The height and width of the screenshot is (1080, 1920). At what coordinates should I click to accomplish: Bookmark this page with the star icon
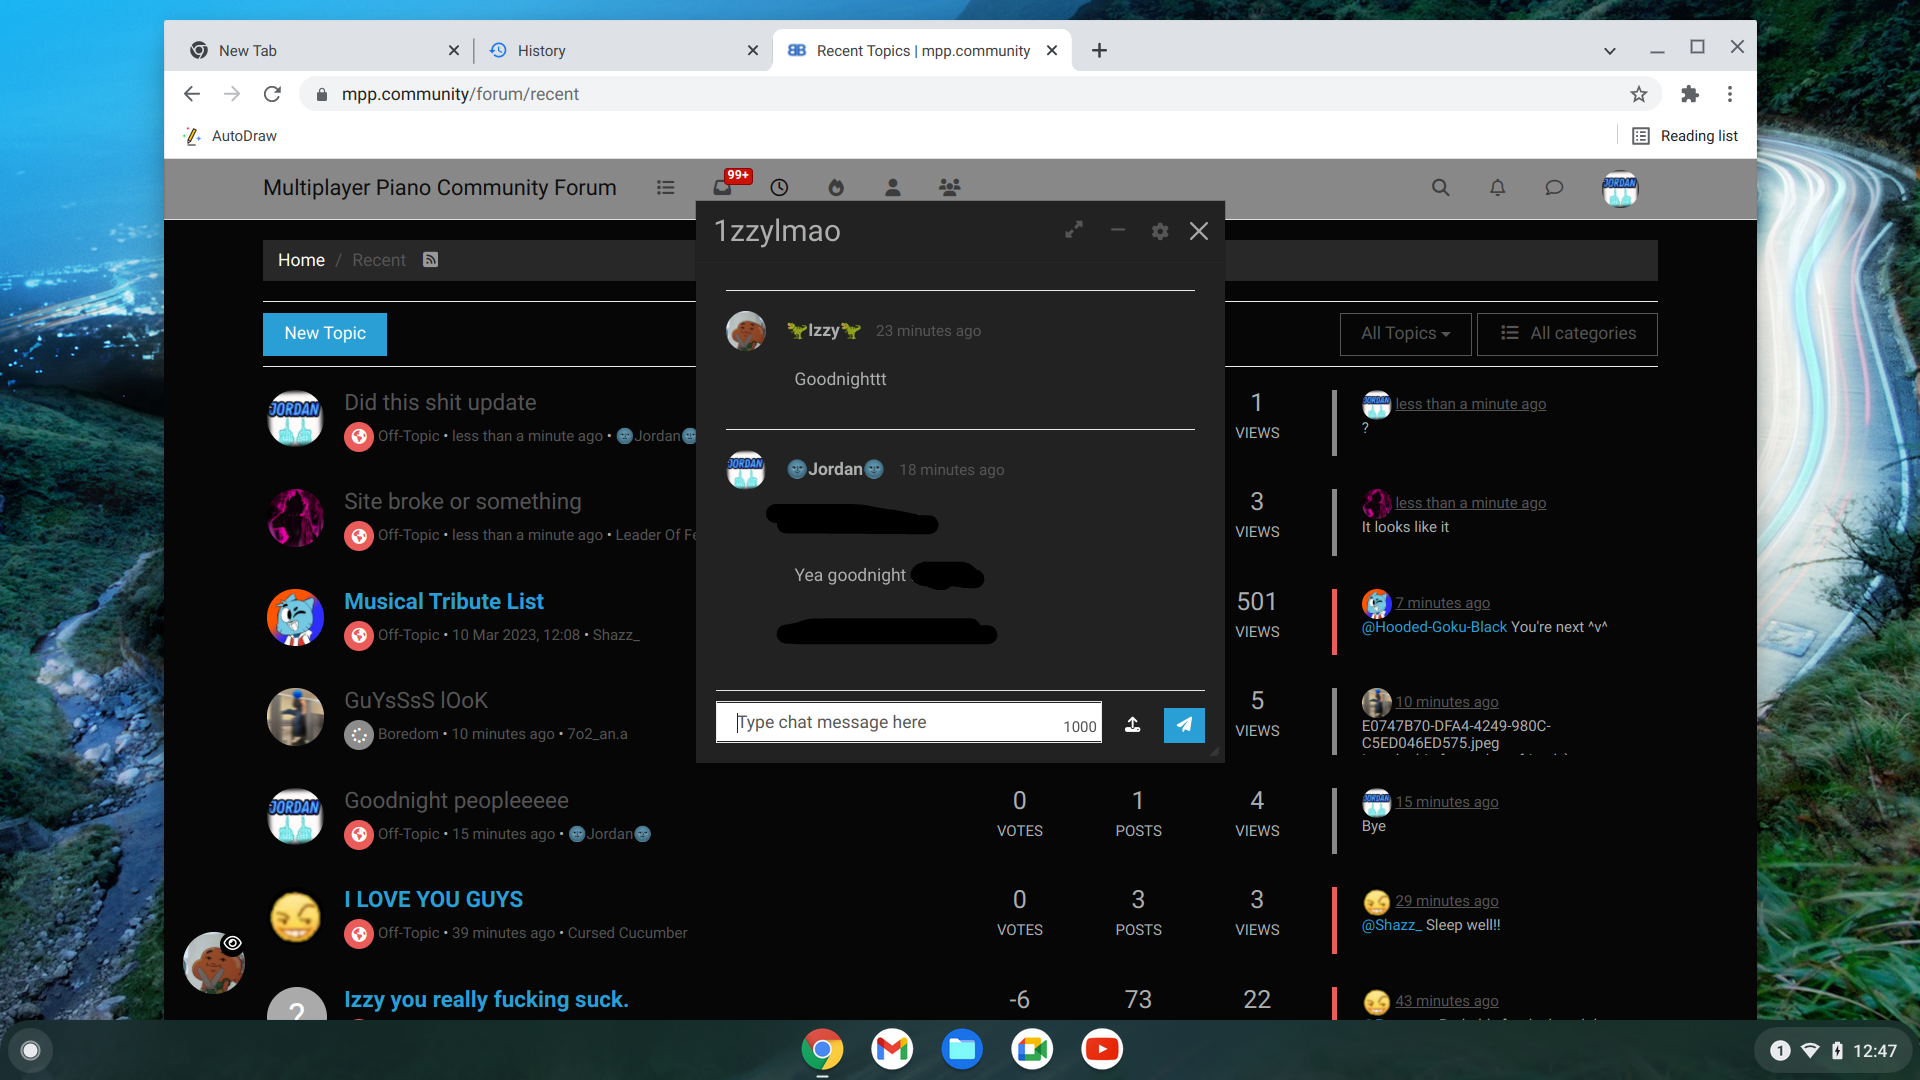(x=1638, y=94)
